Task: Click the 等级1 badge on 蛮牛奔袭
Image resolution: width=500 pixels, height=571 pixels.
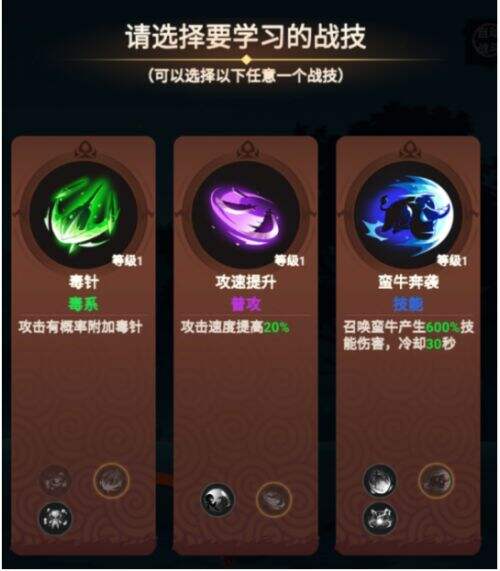Action: [452, 260]
